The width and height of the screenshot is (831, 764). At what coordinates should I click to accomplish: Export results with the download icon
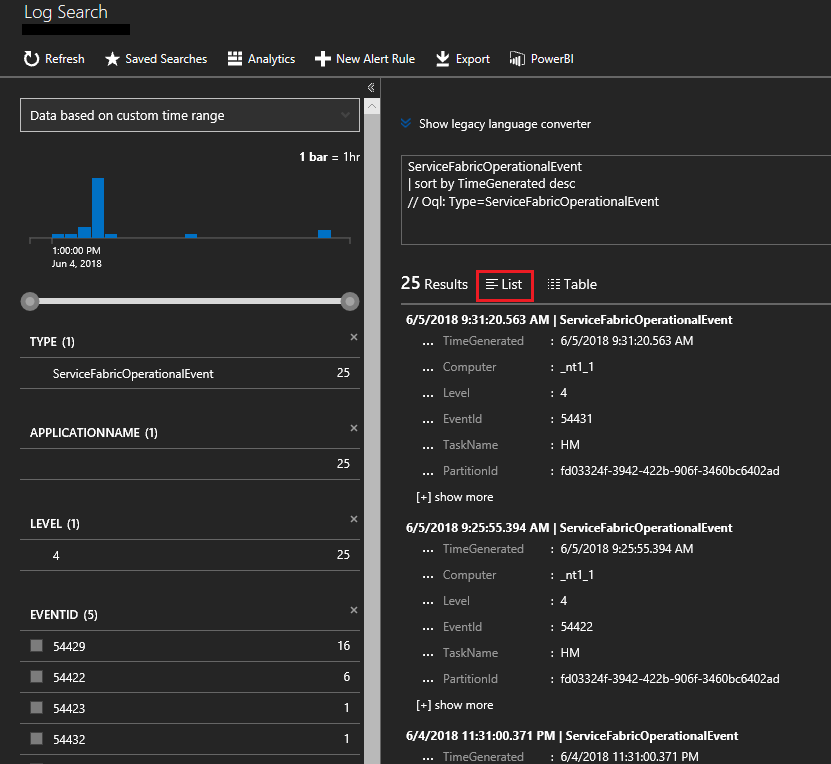pyautogui.click(x=442, y=59)
